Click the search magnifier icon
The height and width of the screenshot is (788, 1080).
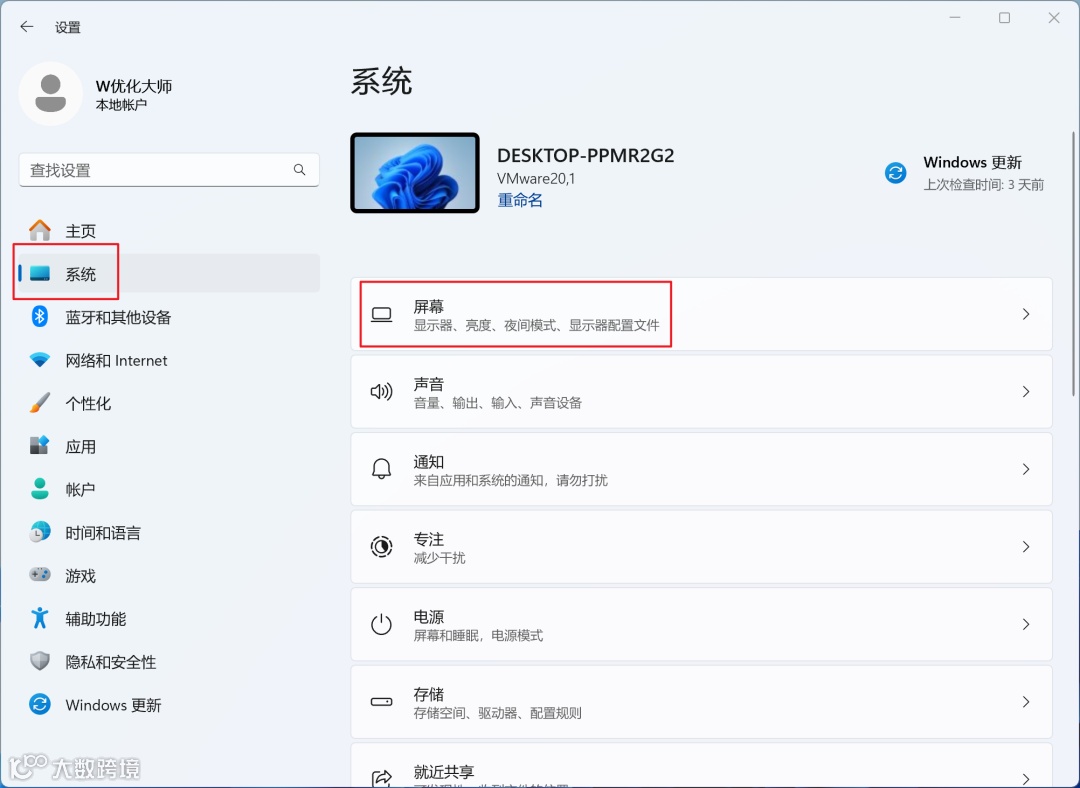coord(300,169)
